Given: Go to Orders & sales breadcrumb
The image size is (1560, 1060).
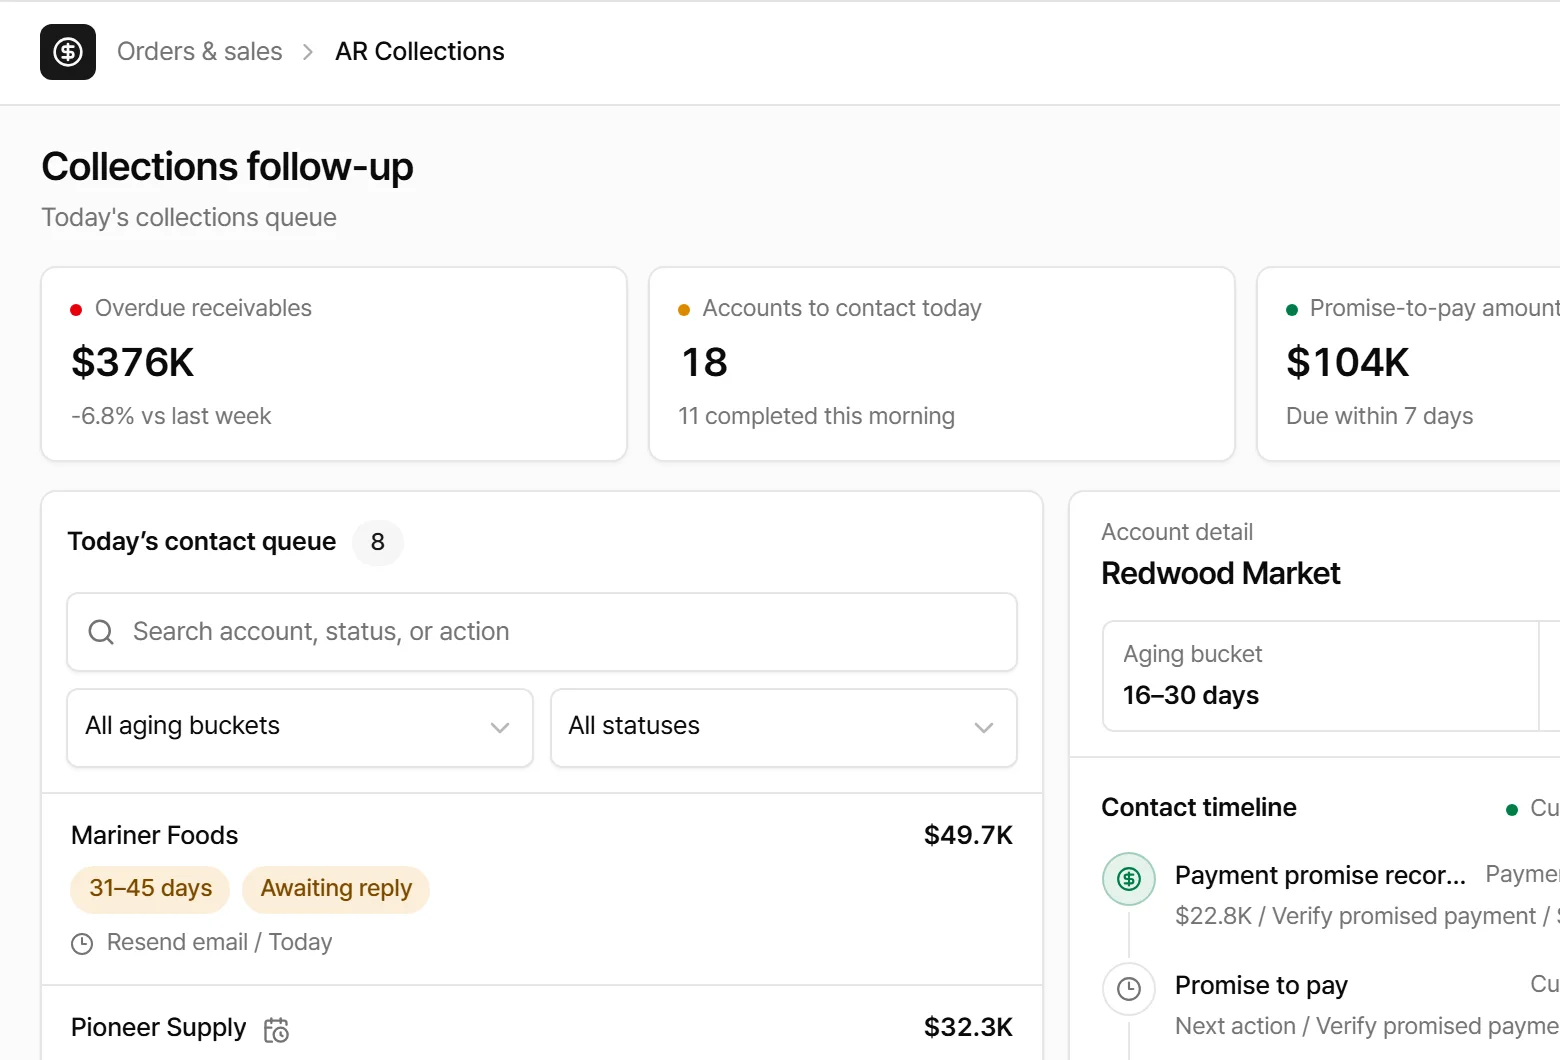Looking at the screenshot, I should click(200, 52).
